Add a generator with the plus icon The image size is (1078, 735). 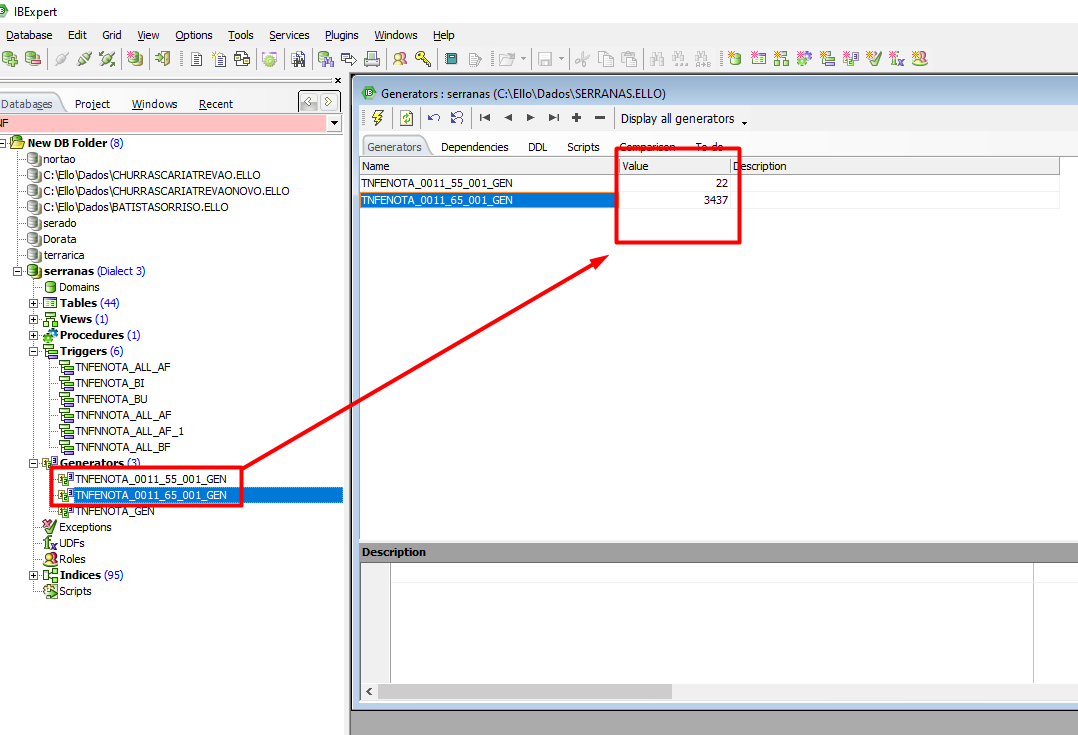(576, 118)
